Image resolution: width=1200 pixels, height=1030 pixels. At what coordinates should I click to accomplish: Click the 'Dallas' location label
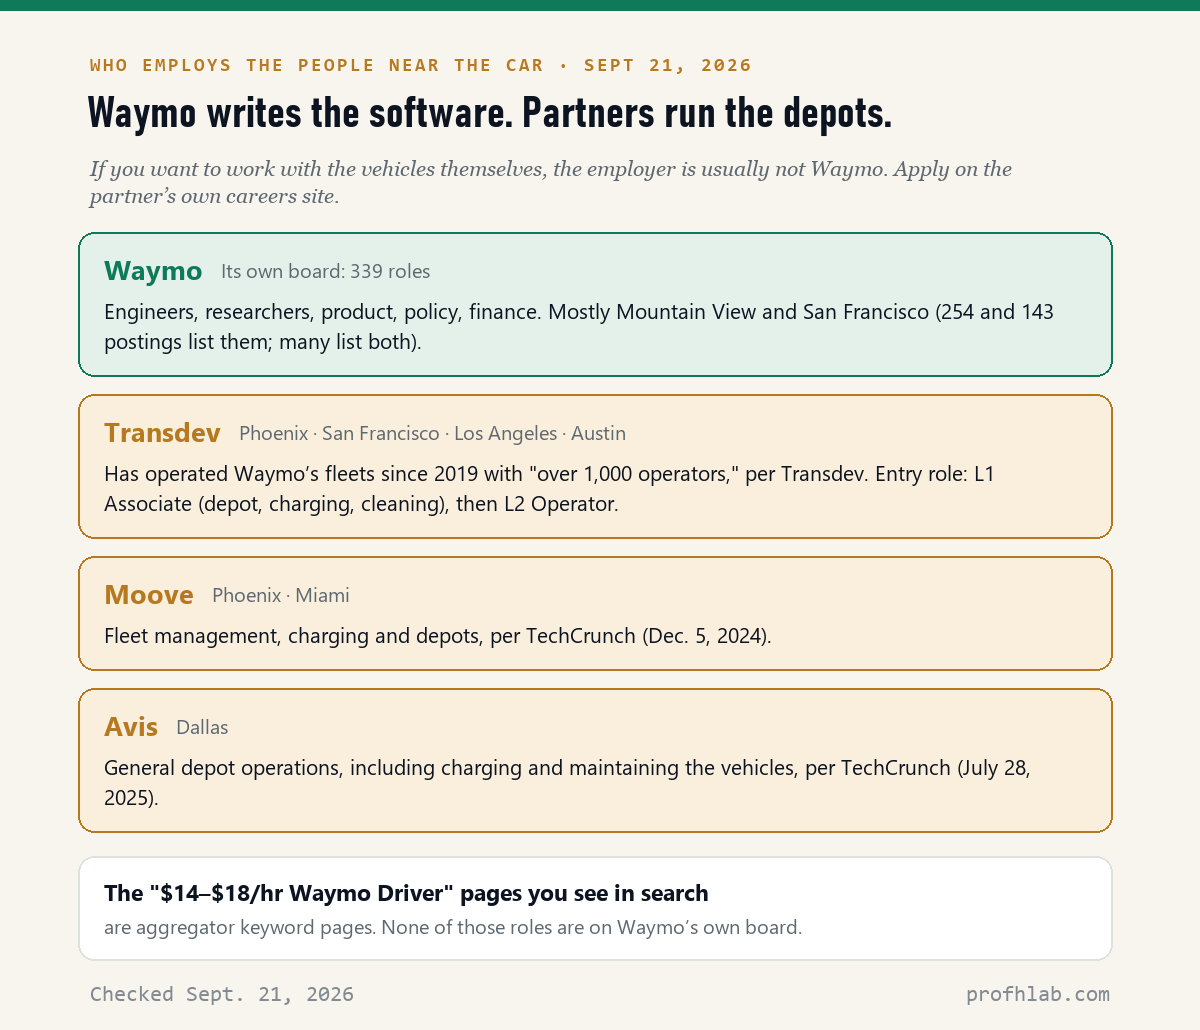(202, 728)
